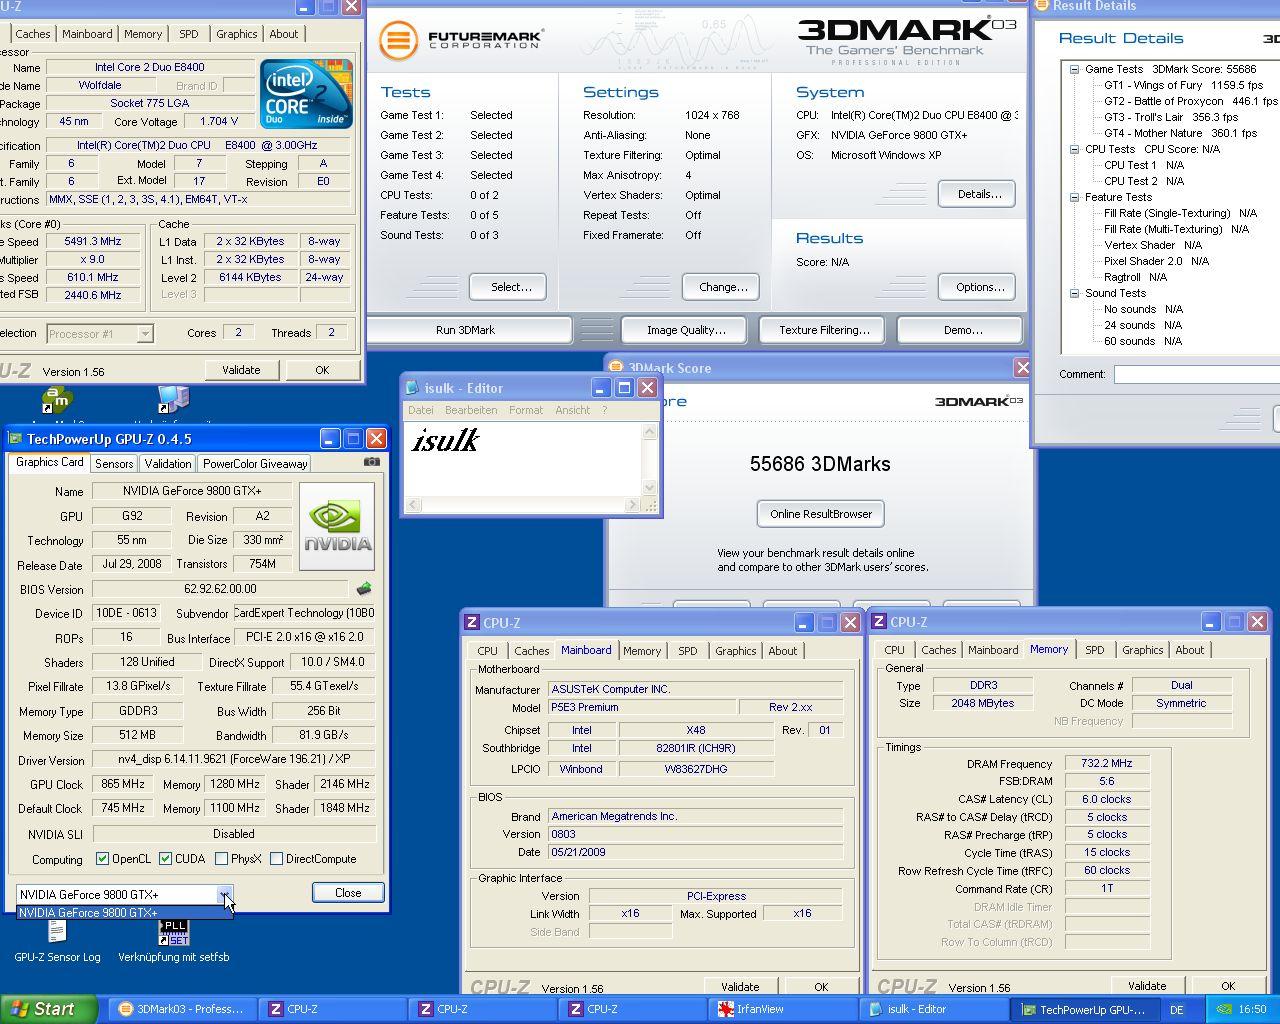1280x1024 pixels.
Task: Click the GPU-Z screenshot camera icon
Action: [x=372, y=462]
